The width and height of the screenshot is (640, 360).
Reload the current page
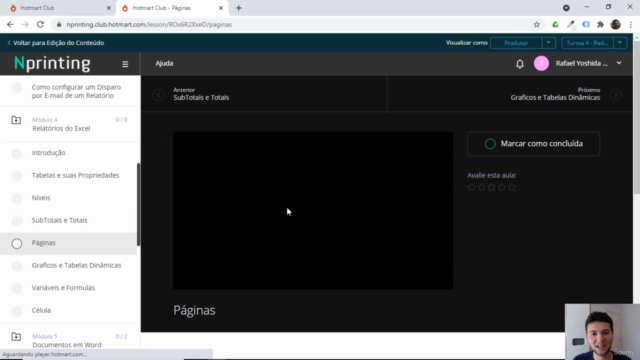coord(40,24)
